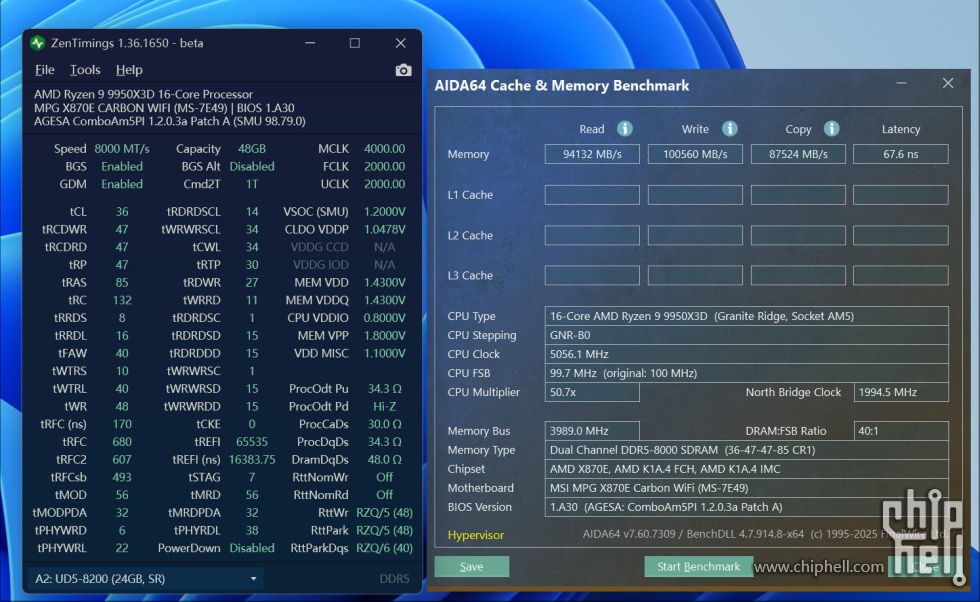
Task: Click the PowerDown value Disabled
Action: [252, 548]
